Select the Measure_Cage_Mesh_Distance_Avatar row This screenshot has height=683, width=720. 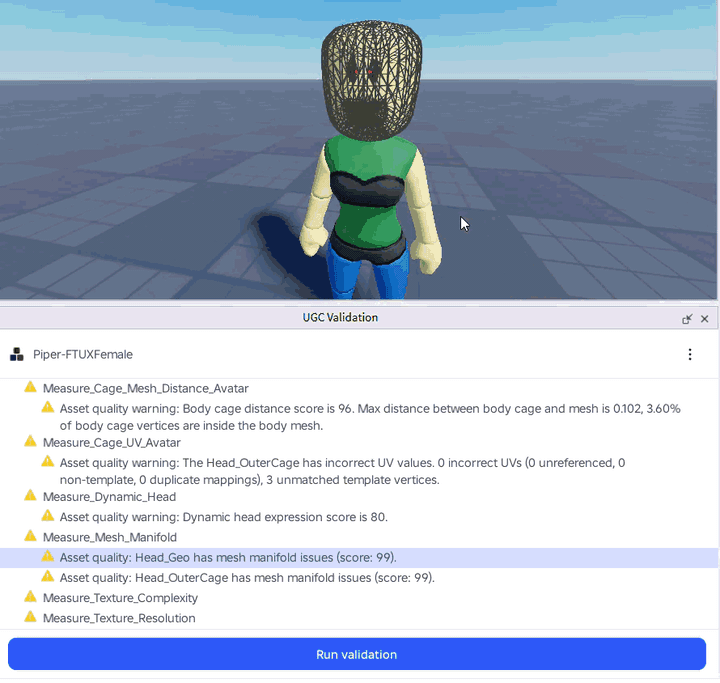pyautogui.click(x=359, y=389)
